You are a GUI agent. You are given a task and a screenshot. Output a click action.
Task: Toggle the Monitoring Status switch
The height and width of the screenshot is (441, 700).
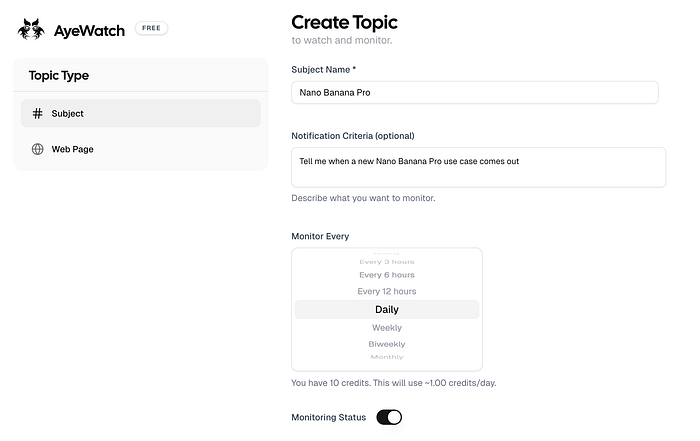point(389,417)
